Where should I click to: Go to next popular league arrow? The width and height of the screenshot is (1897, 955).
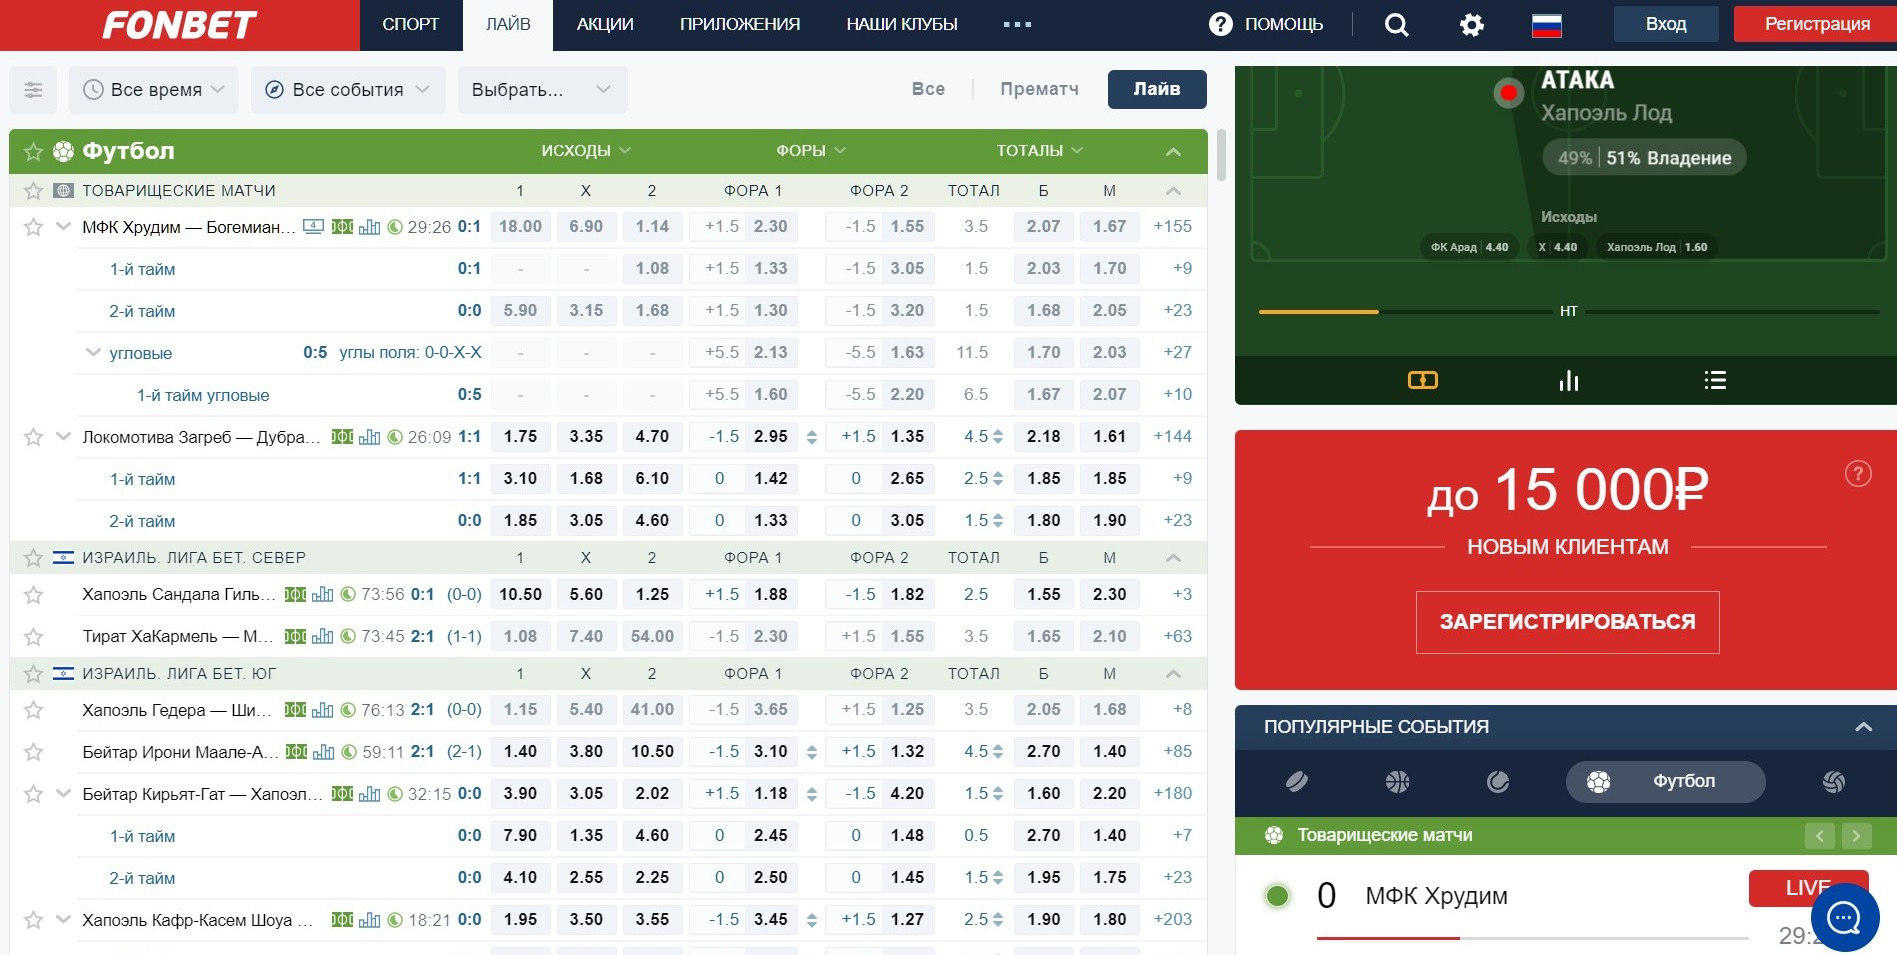click(x=1856, y=836)
